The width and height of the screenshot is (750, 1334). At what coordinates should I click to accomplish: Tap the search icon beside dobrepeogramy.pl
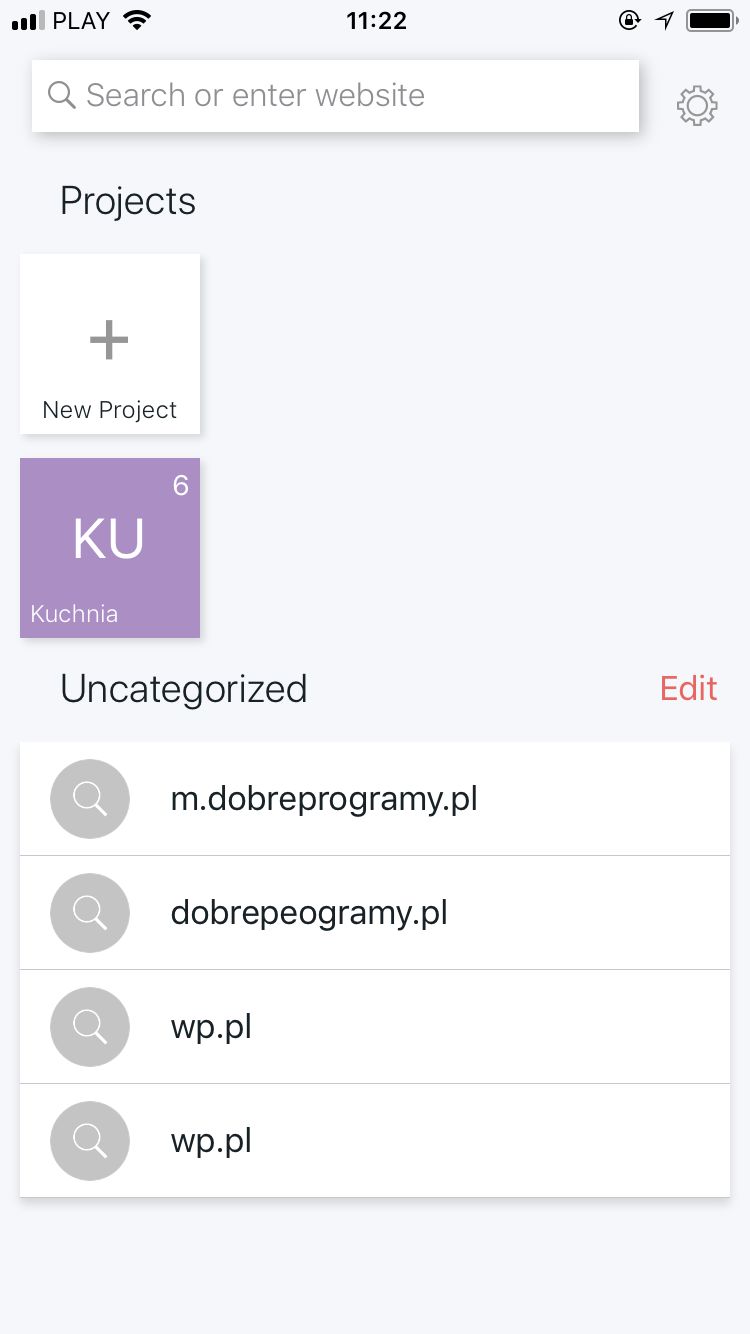[x=90, y=913]
